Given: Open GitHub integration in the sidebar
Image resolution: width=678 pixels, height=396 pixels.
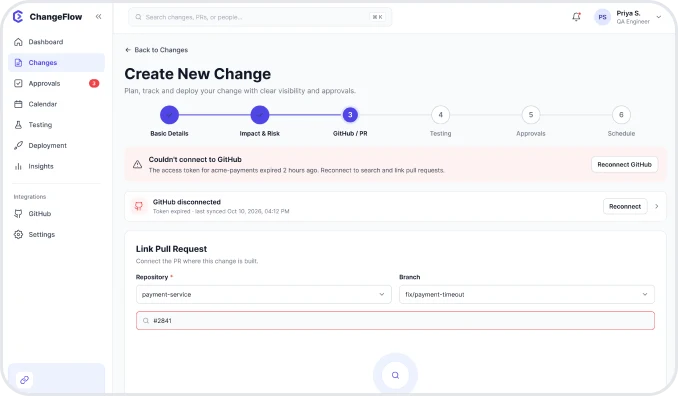Looking at the screenshot, I should [x=56, y=214].
